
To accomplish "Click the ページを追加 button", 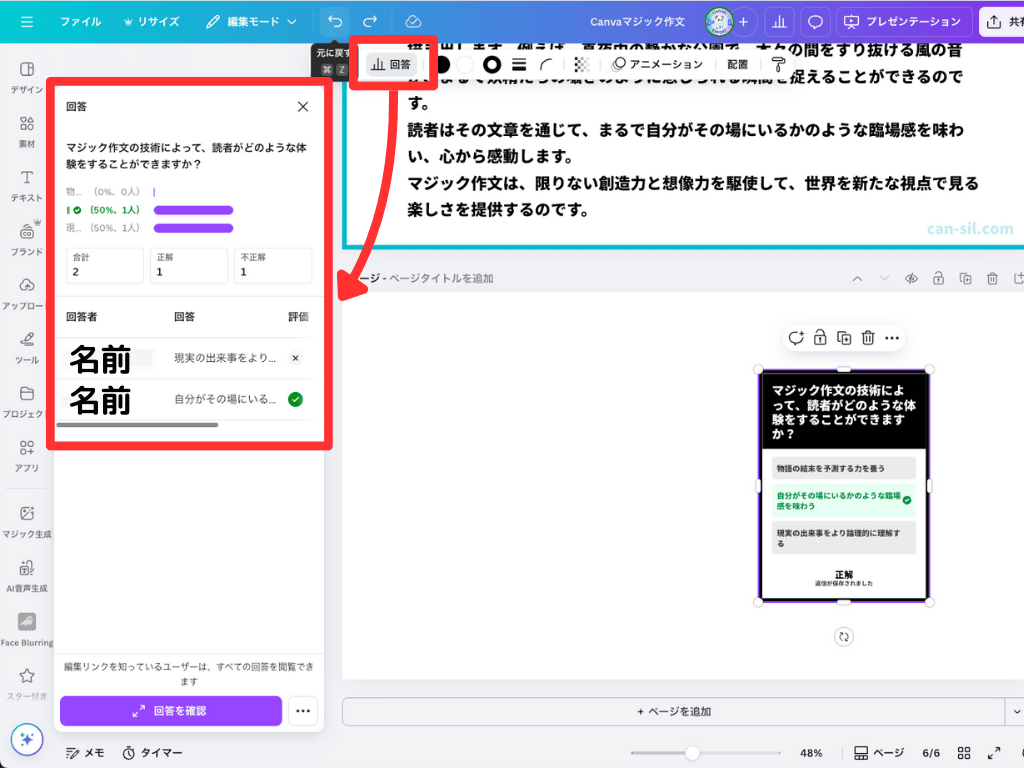I will tap(673, 711).
